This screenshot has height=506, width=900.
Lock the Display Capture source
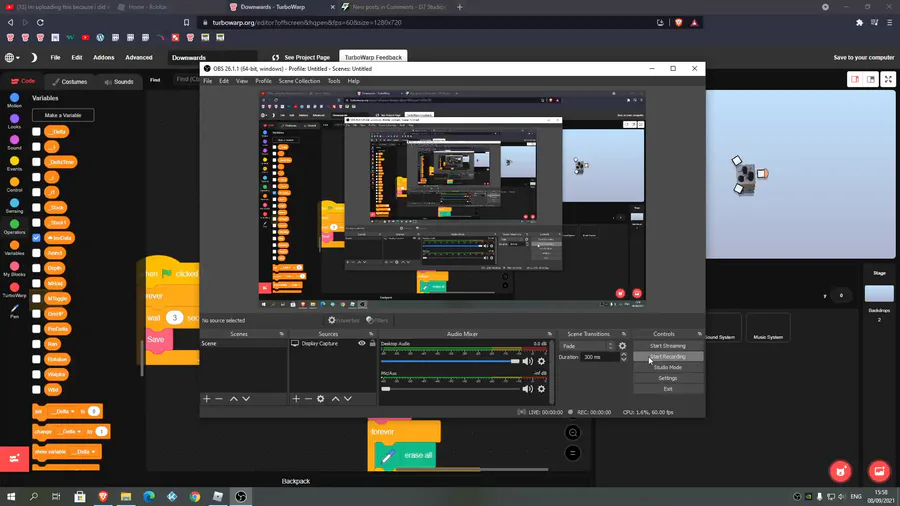click(x=373, y=343)
